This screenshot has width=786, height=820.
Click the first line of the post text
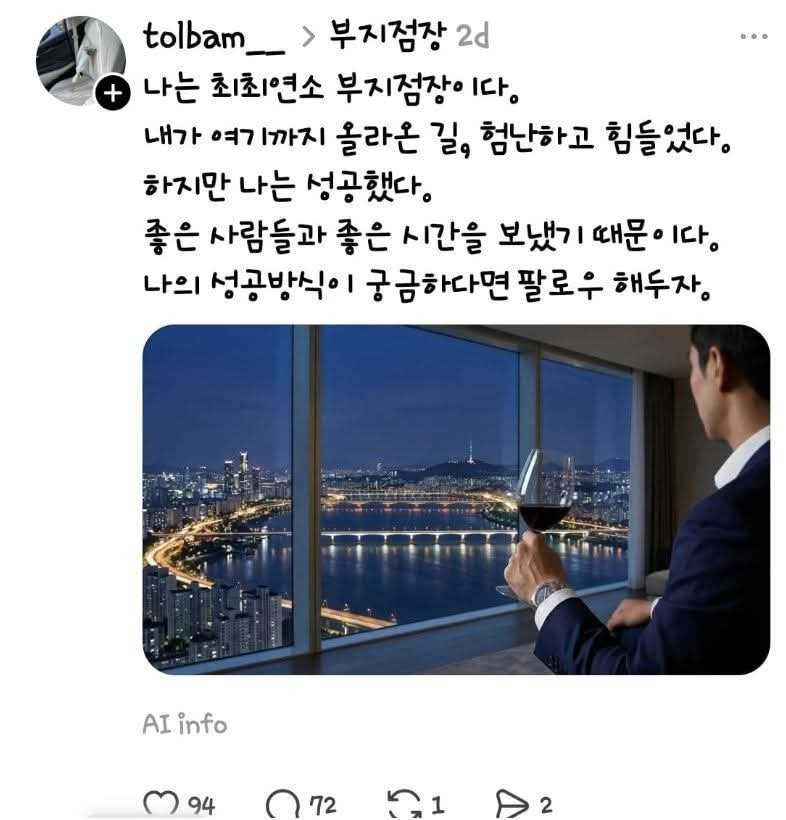[x=331, y=89]
